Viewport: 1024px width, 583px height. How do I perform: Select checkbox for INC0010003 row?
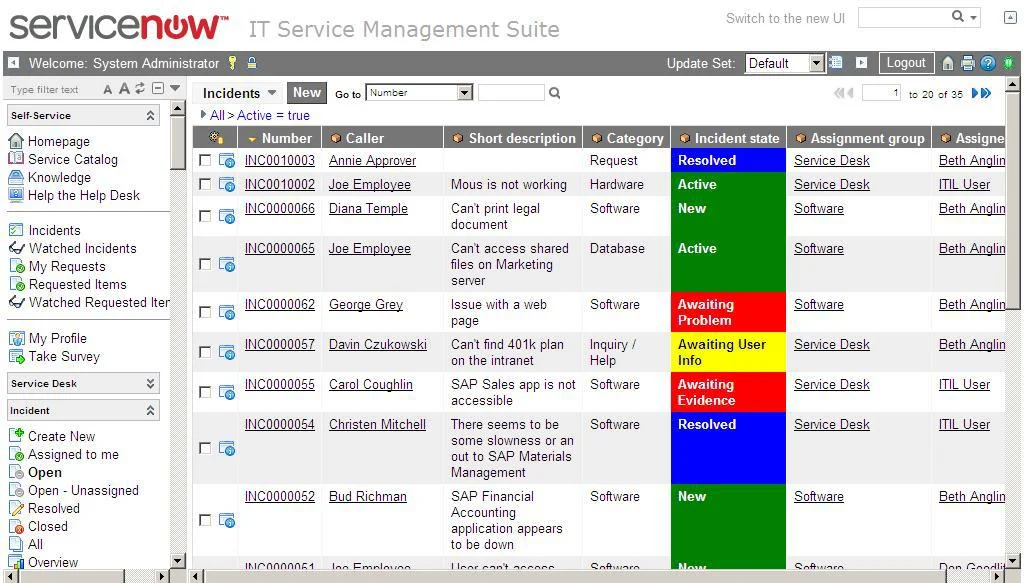(205, 160)
